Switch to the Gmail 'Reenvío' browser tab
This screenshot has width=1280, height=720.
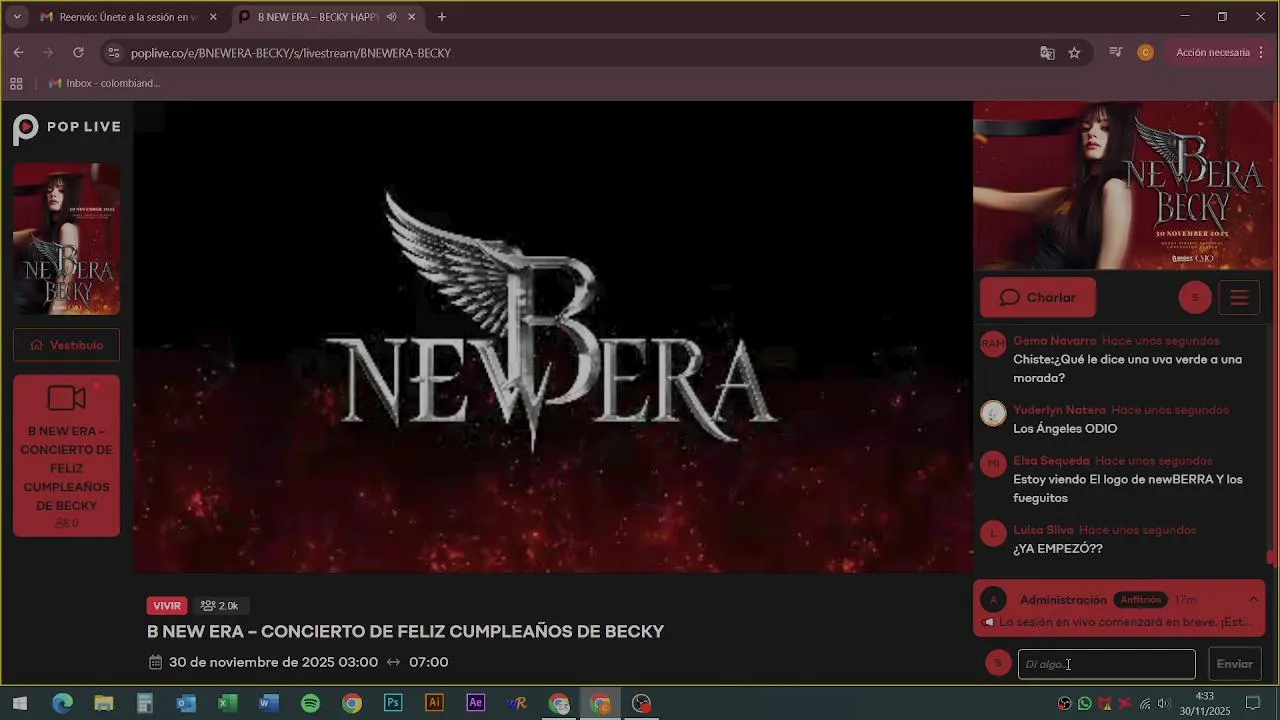(x=127, y=17)
